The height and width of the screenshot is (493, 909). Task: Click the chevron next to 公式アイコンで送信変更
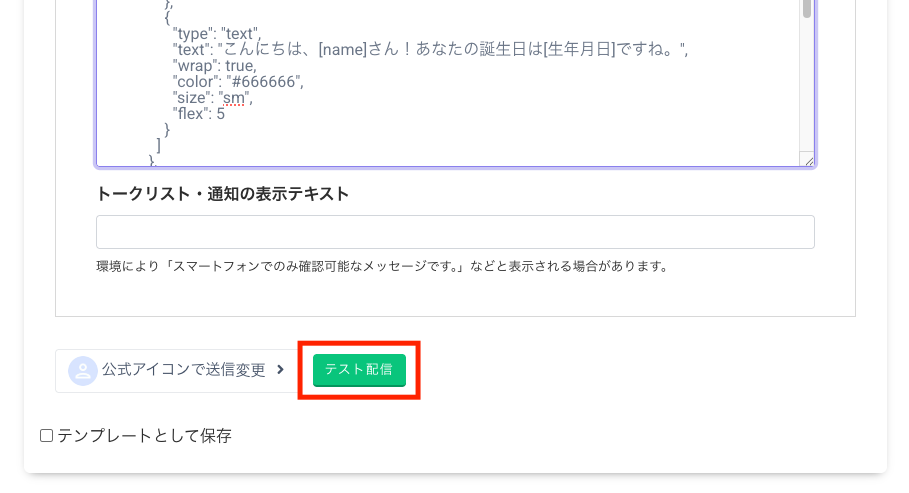tap(281, 369)
